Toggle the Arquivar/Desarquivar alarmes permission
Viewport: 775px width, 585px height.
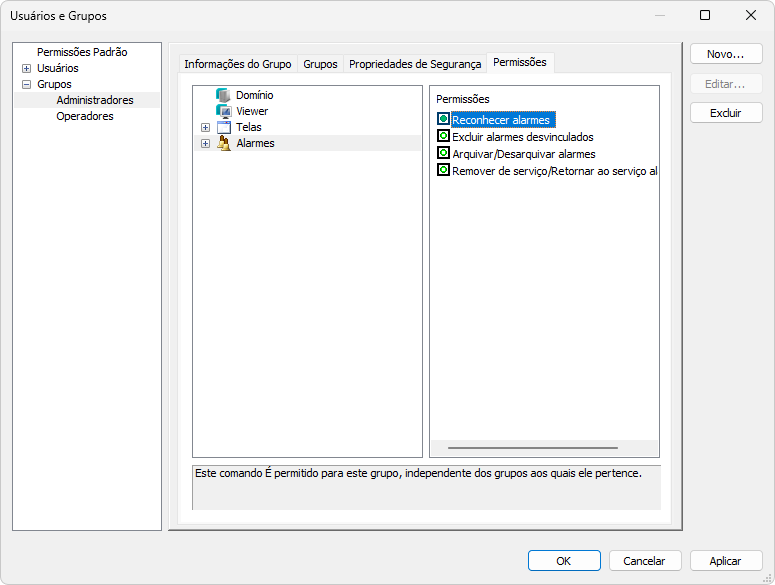point(444,153)
